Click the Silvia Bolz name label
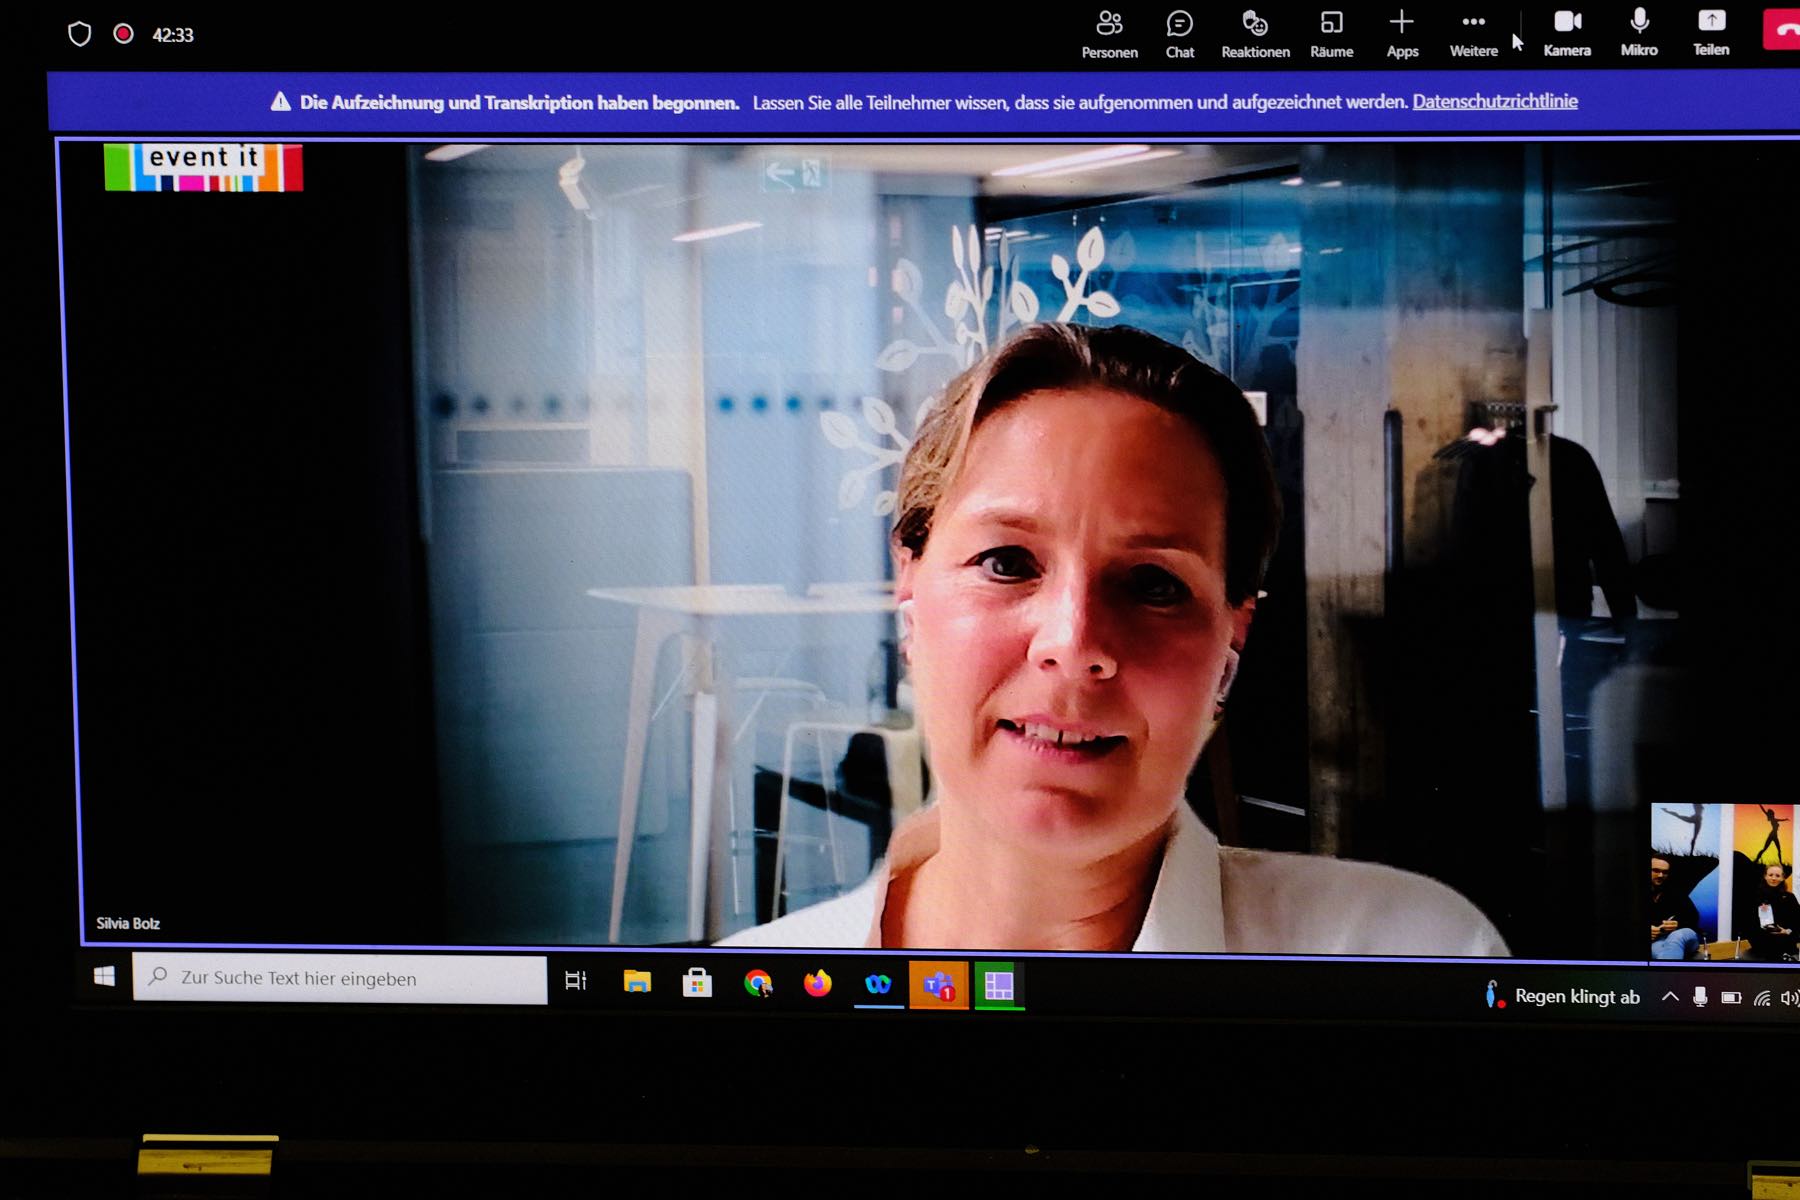The width and height of the screenshot is (1800, 1200). pyautogui.click(x=128, y=923)
